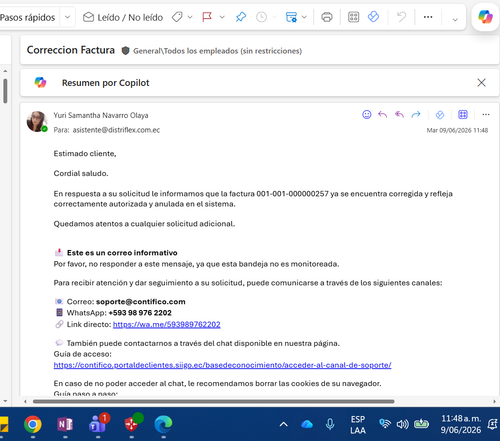Click the horizontal scrollbar thumb at the bottom
Viewport: 500px width, 441px height.
point(213,401)
